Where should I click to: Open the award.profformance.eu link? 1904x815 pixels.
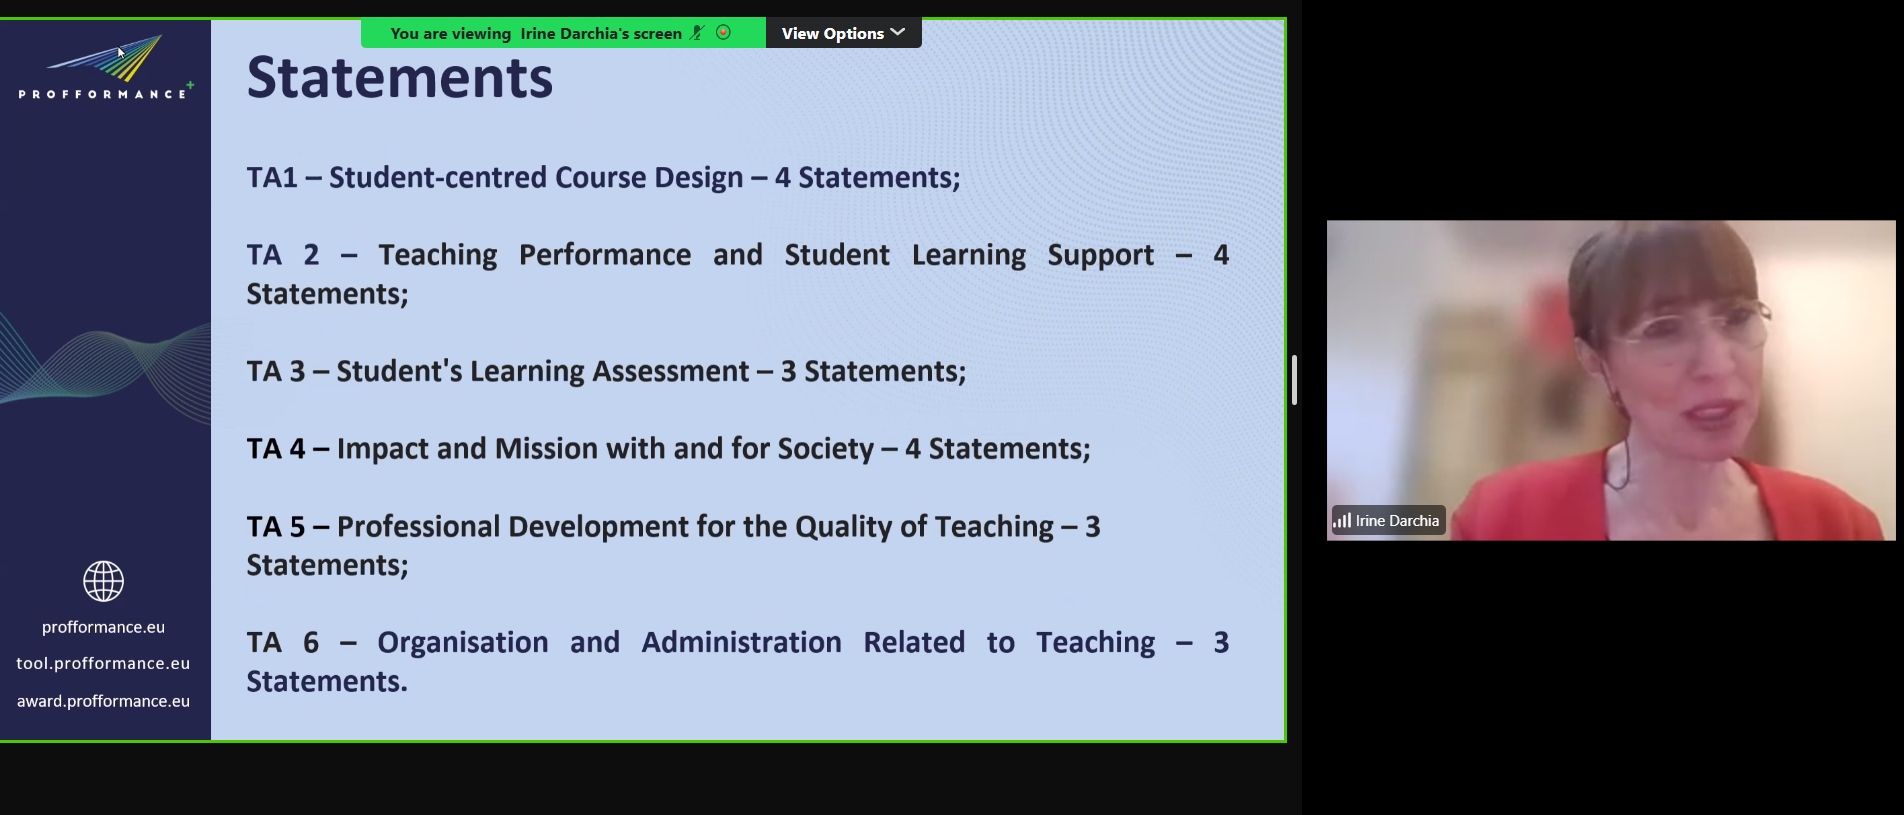tap(103, 701)
